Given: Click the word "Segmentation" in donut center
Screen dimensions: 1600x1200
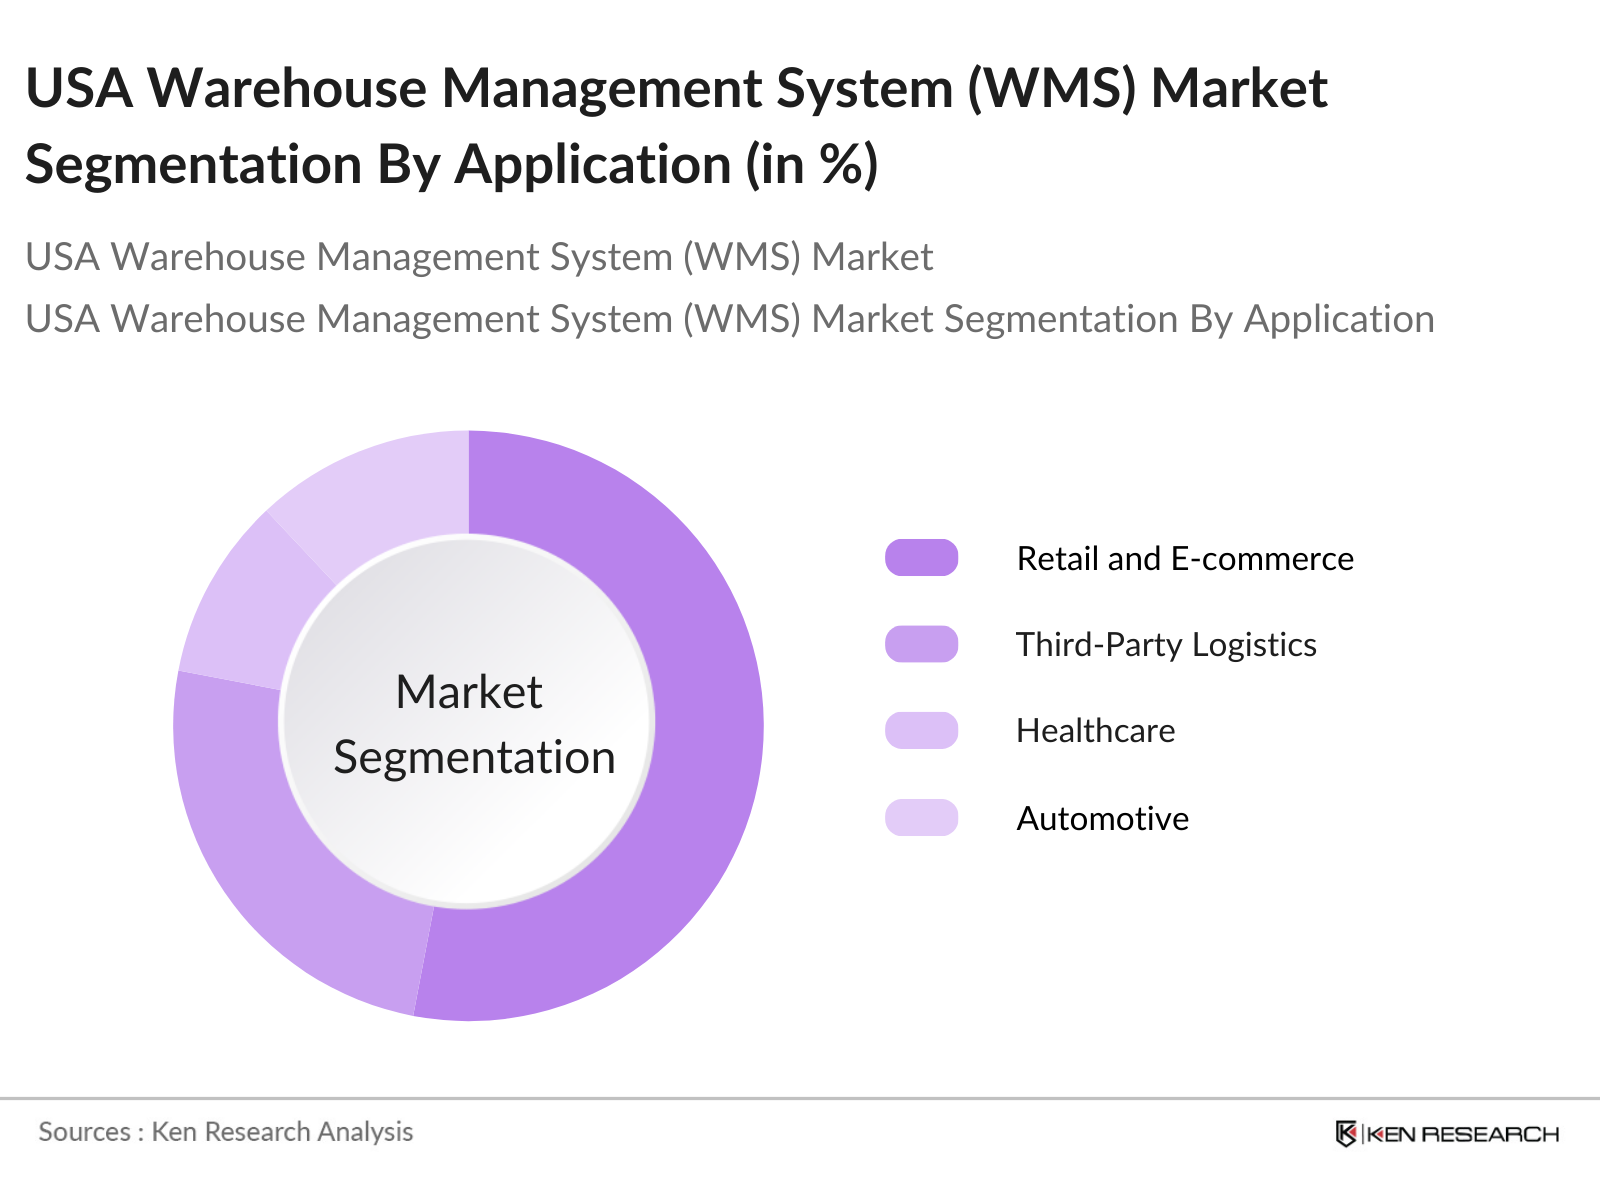Looking at the screenshot, I should tap(474, 757).
